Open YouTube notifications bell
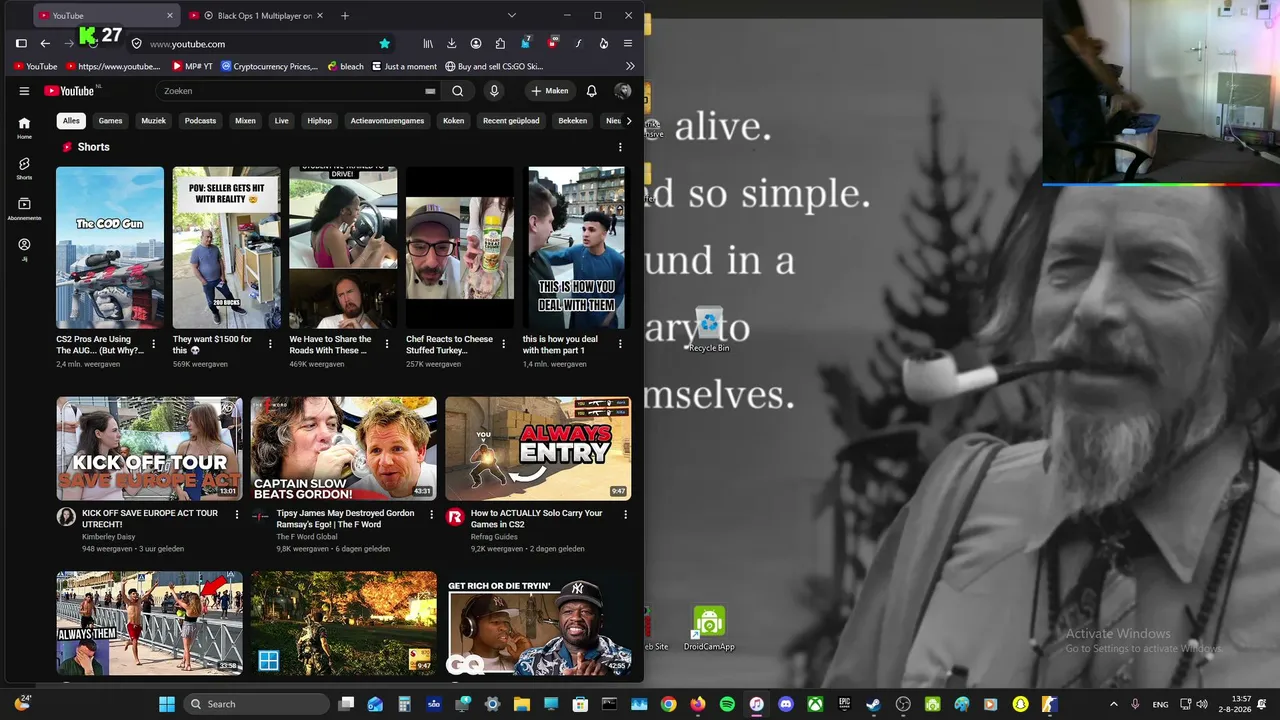 pyautogui.click(x=591, y=91)
